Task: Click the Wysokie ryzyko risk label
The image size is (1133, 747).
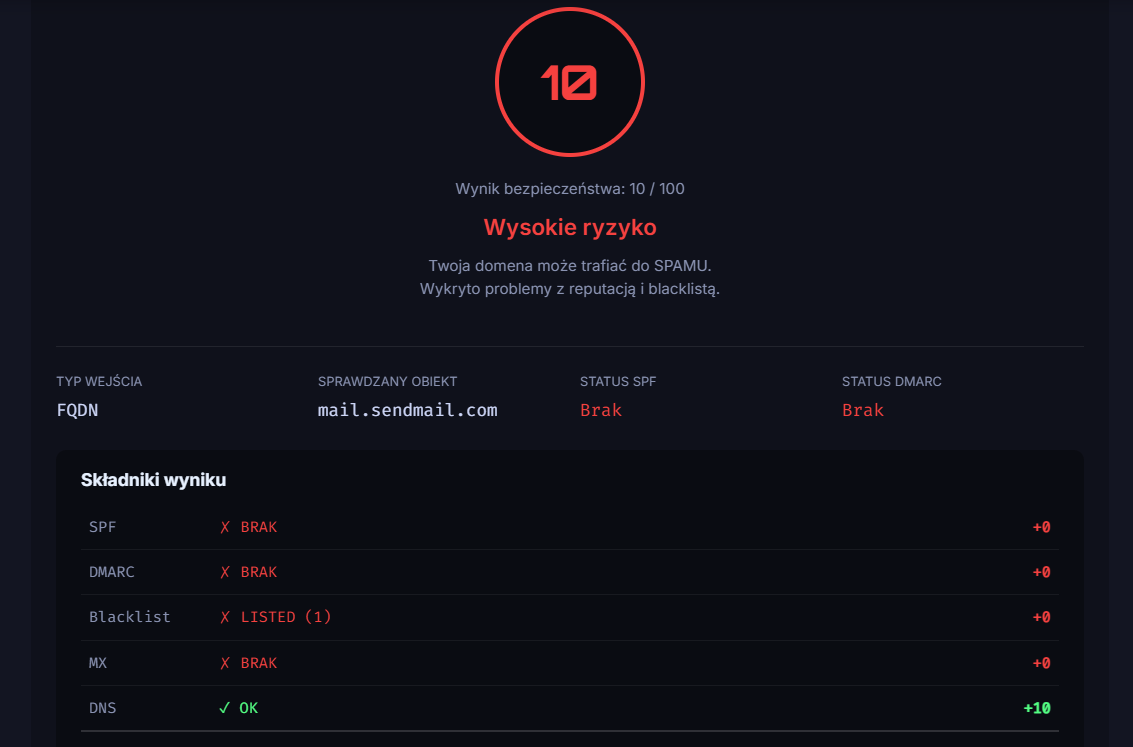Action: 569,227
